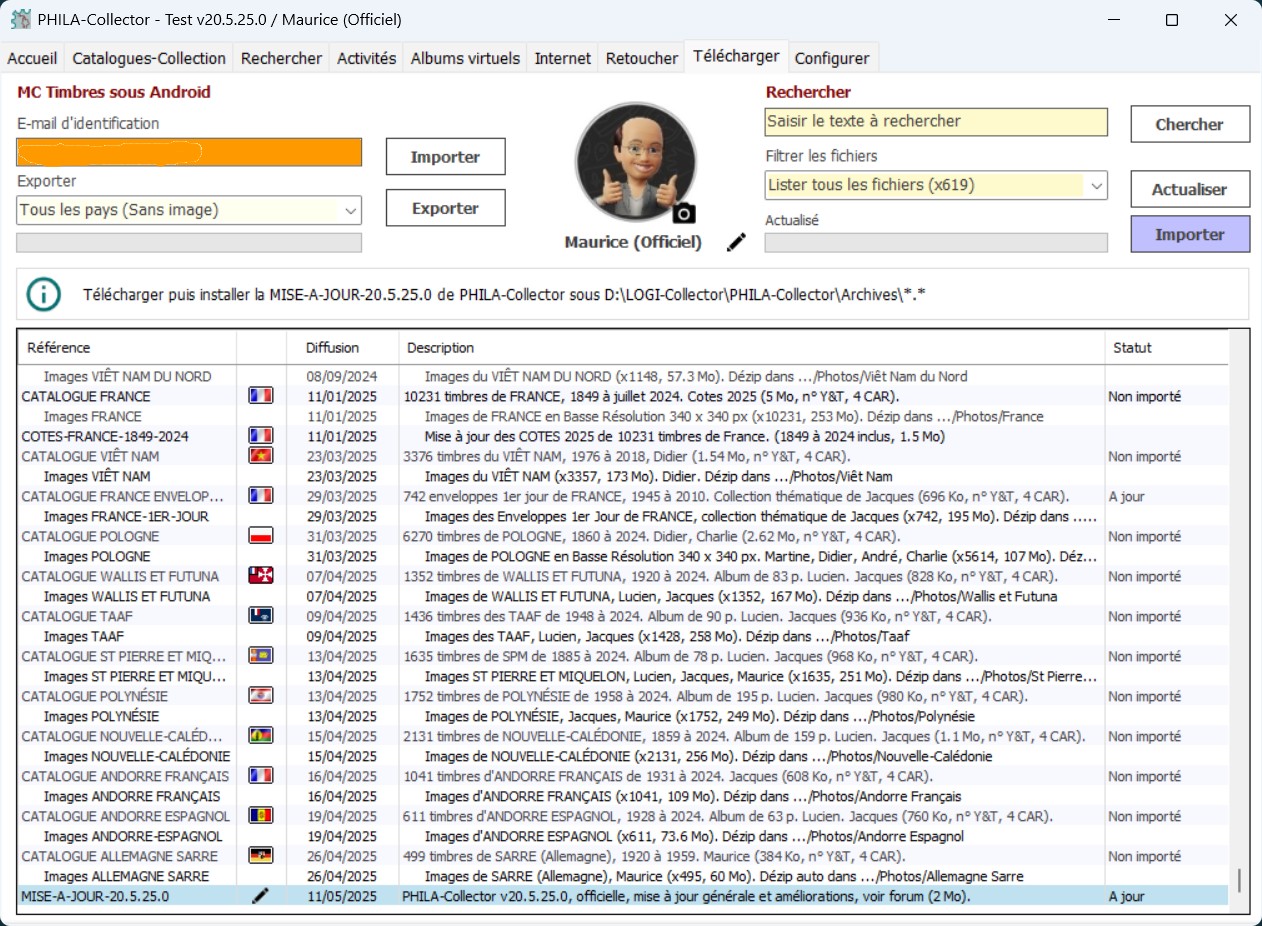
Task: Click the orange e-mail d'identification field
Action: click(189, 152)
